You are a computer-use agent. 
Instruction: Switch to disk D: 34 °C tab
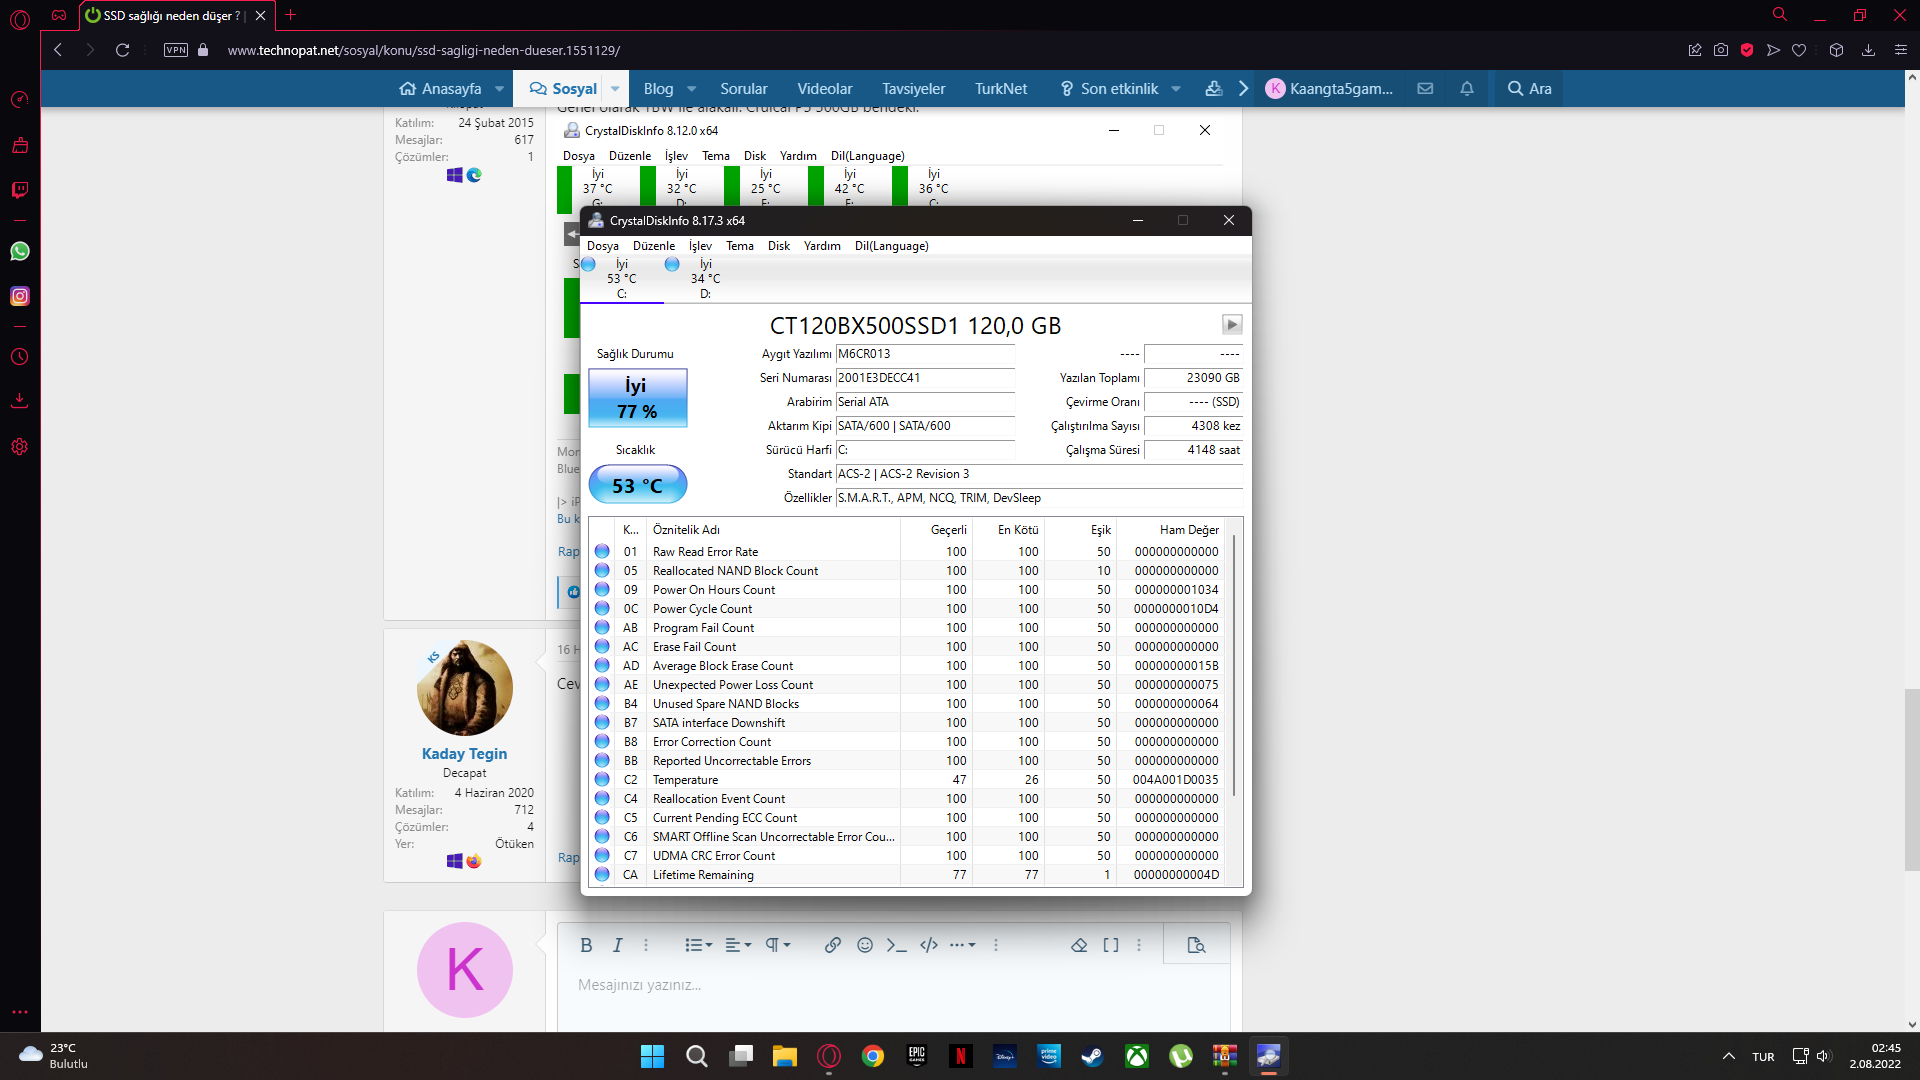coord(705,279)
